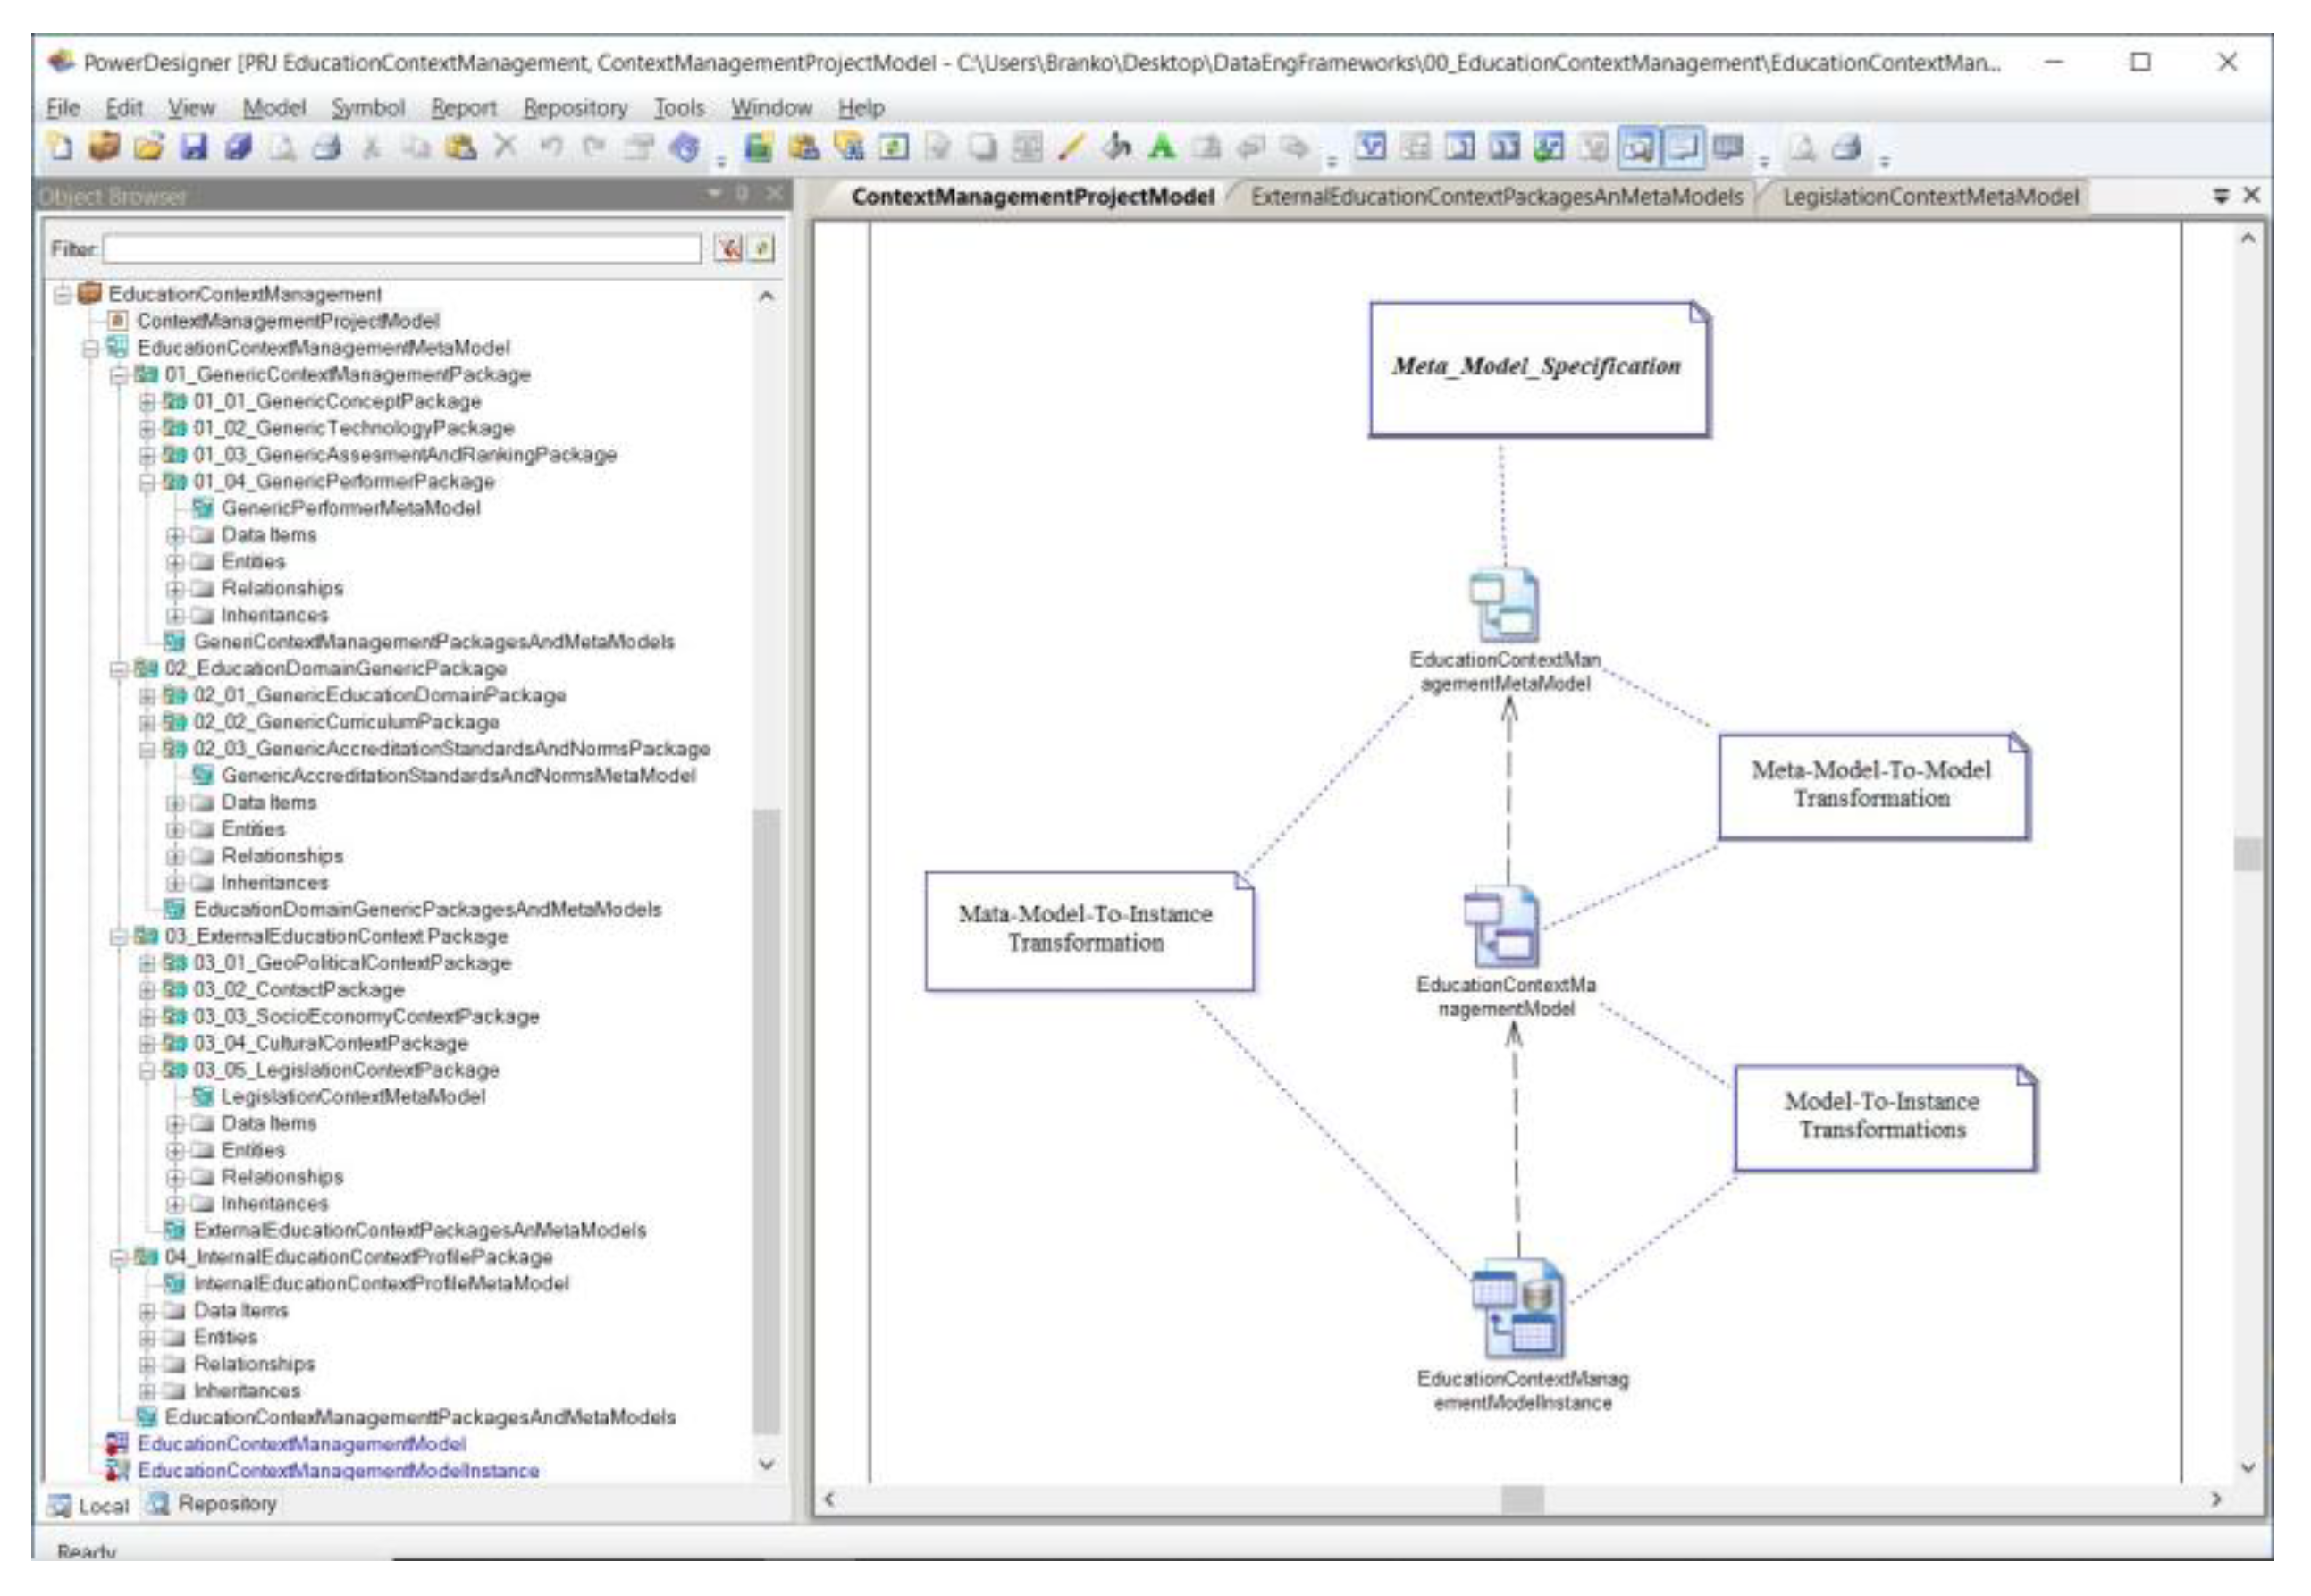Click the printer icon in main toolbar

[x=327, y=148]
